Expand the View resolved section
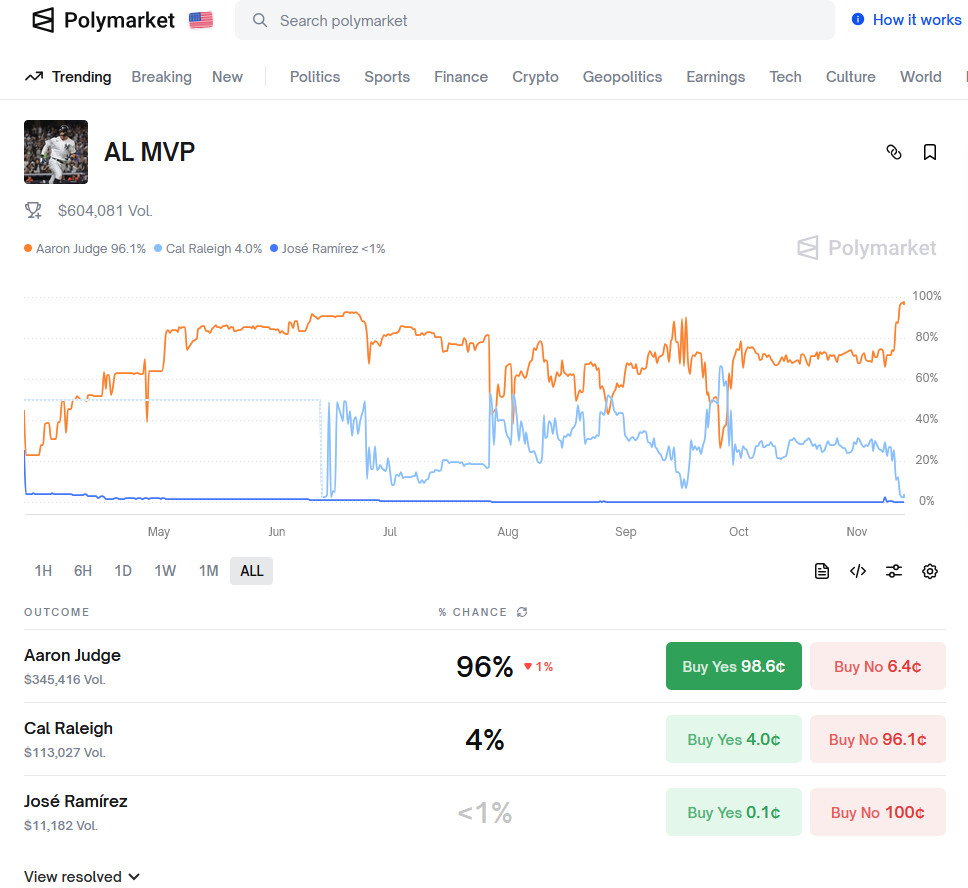968x888 pixels. pos(82,877)
